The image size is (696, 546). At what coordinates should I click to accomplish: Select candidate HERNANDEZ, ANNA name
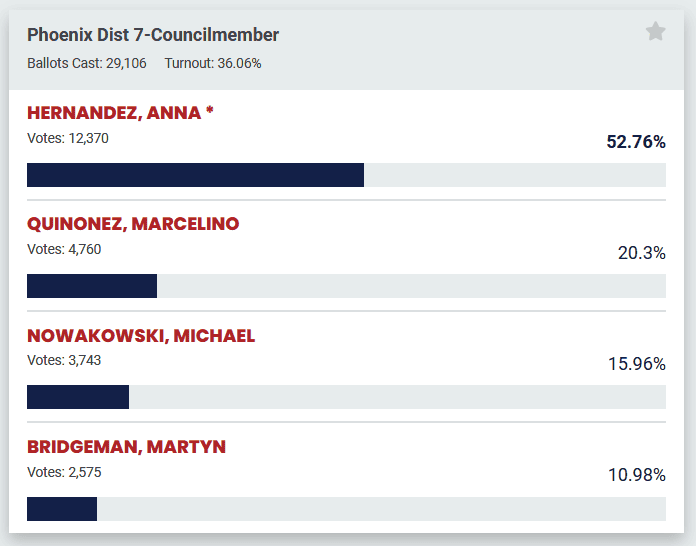point(120,113)
